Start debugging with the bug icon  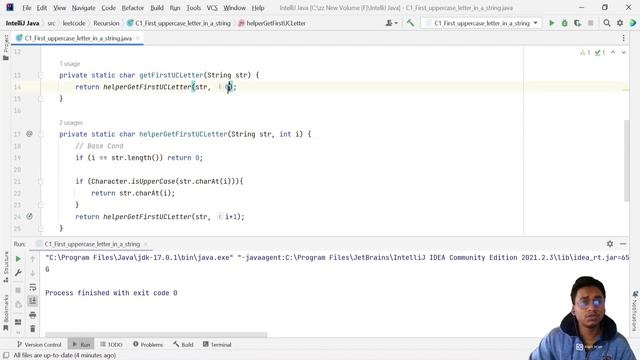(x=564, y=23)
